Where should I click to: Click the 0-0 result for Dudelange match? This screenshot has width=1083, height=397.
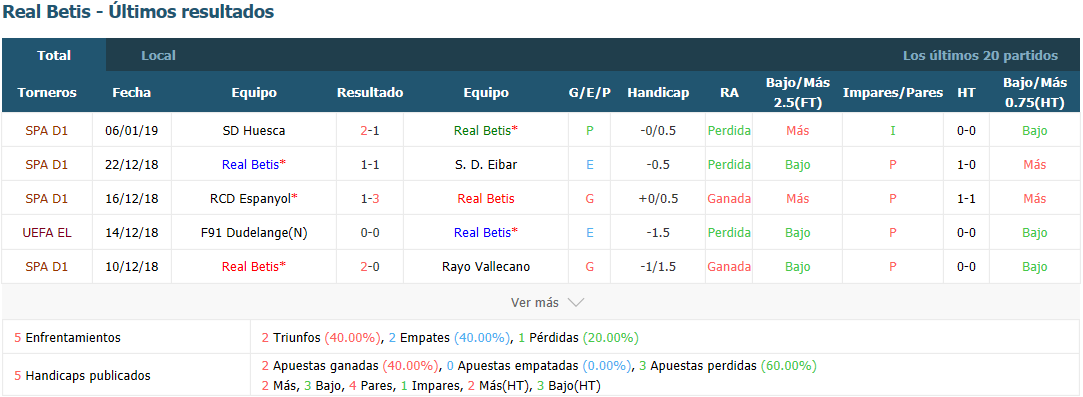click(370, 233)
